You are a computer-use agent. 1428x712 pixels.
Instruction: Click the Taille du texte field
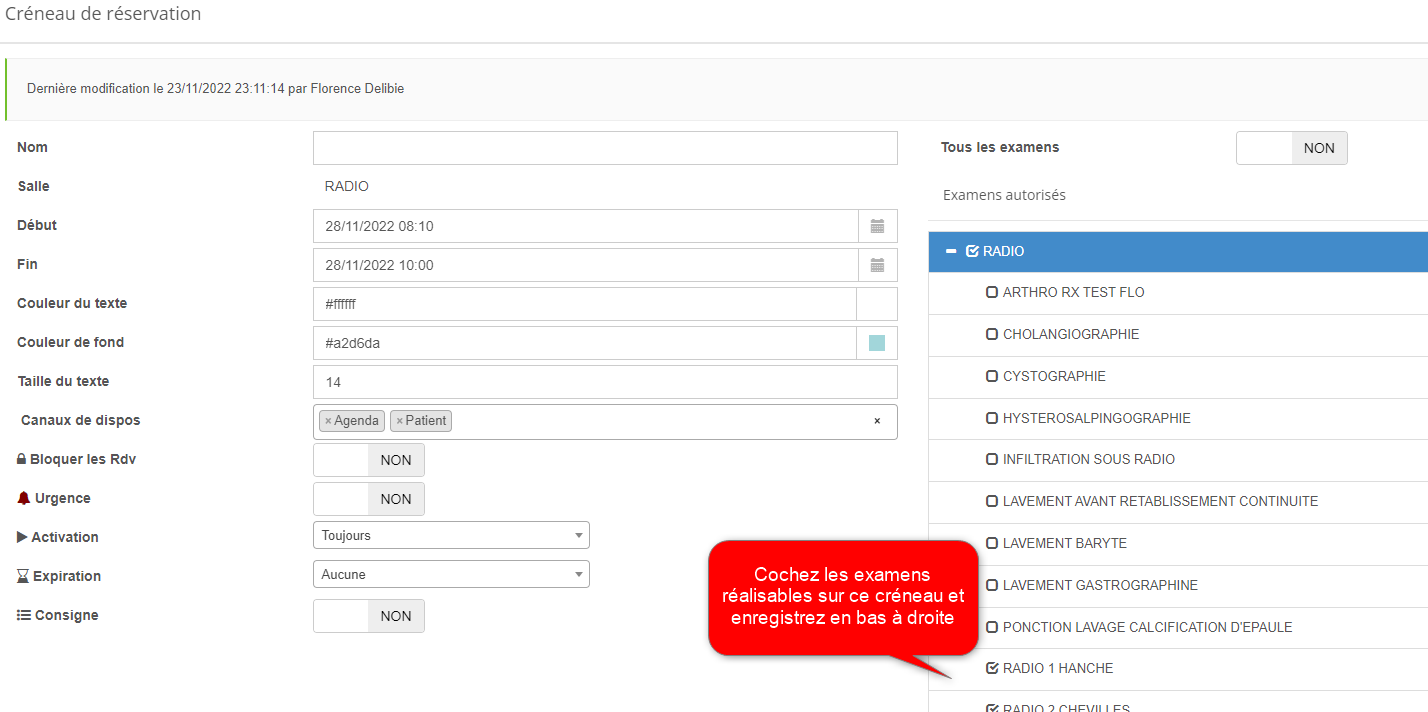pos(605,382)
